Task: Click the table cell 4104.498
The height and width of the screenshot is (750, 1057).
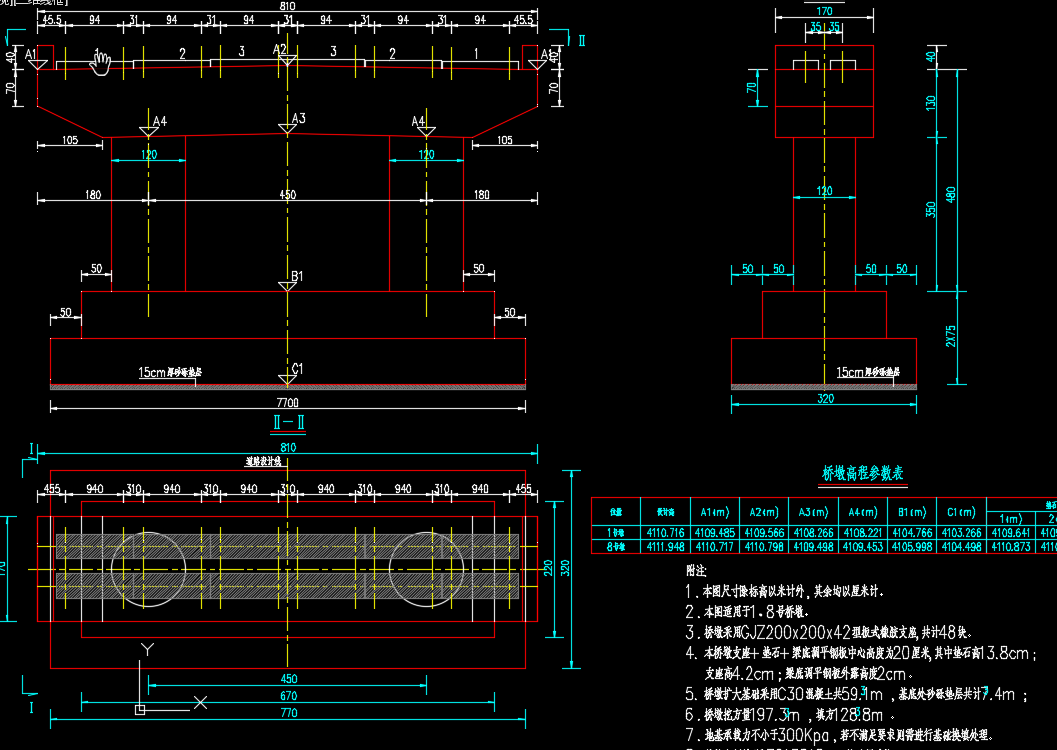Action: (x=961, y=546)
